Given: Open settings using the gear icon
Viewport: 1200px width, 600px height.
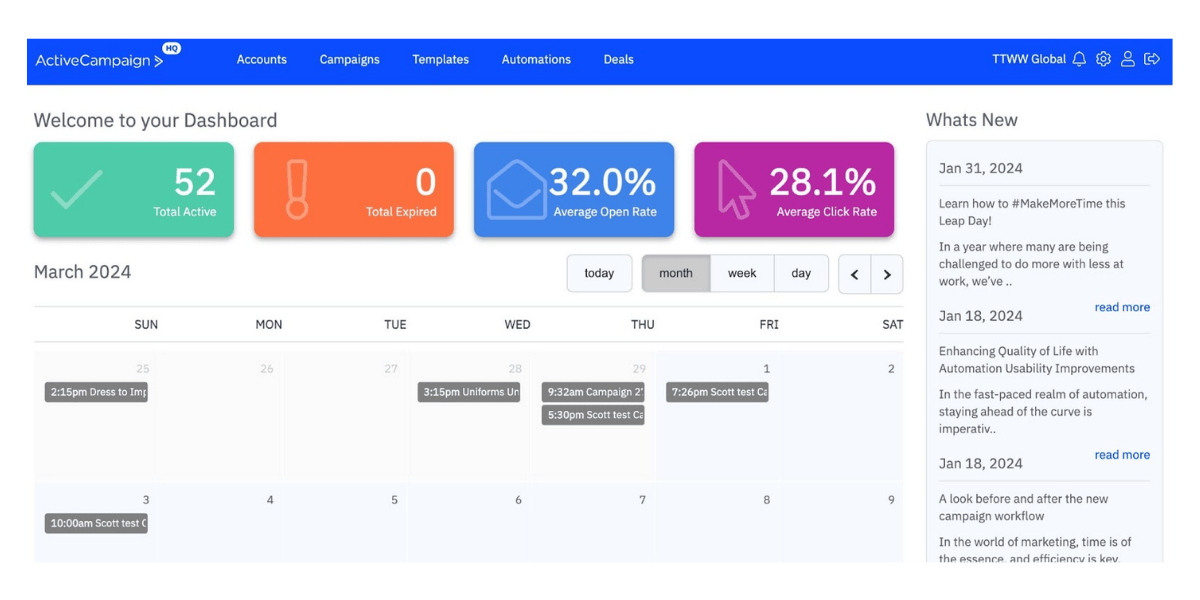Looking at the screenshot, I should (1103, 59).
